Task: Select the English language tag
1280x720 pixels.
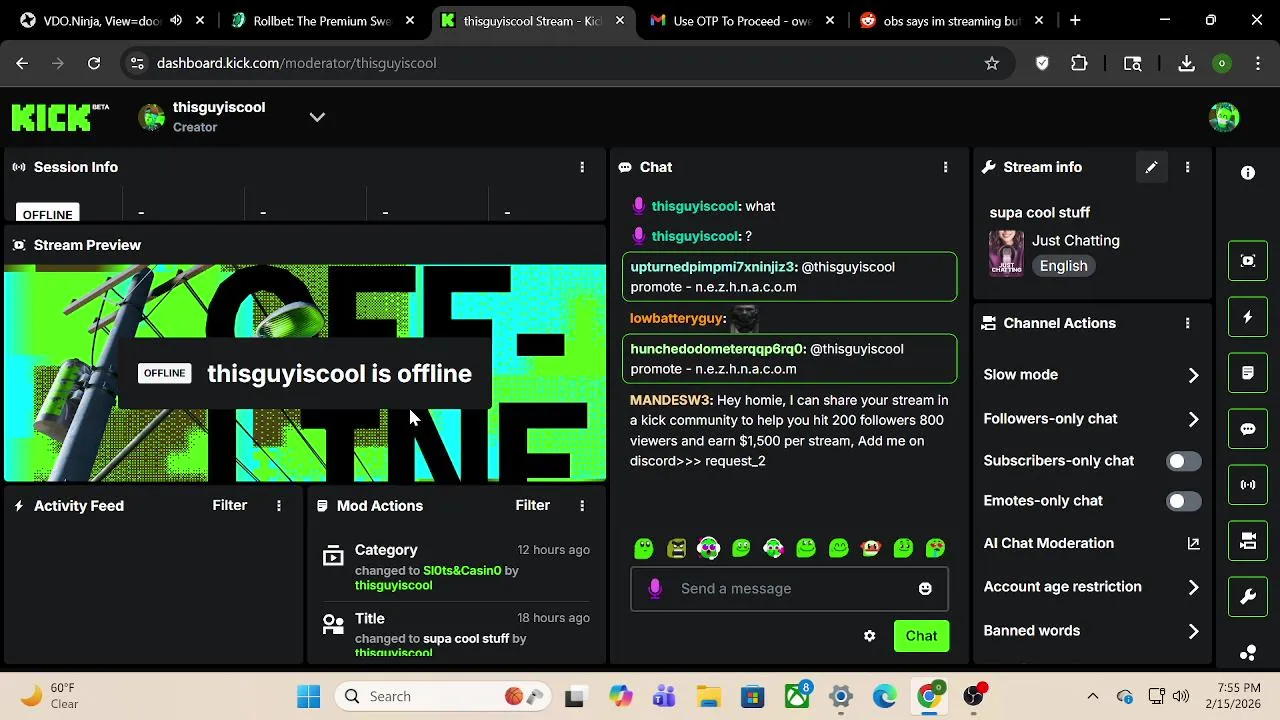Action: coord(1063,266)
